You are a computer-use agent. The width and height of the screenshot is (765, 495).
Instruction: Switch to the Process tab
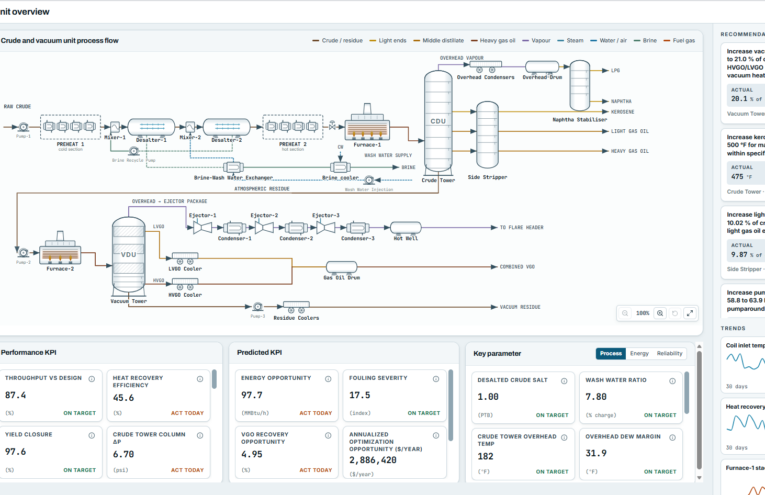(611, 354)
